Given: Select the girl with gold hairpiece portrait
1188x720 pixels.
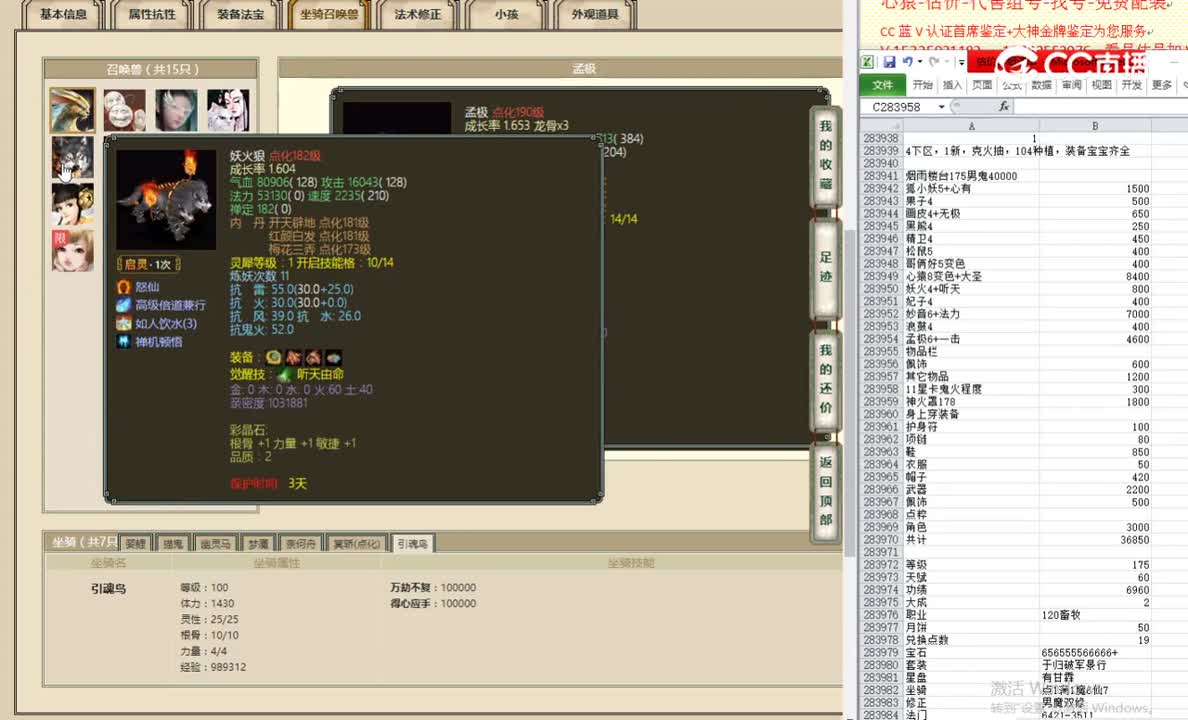Looking at the screenshot, I should coord(73,205).
